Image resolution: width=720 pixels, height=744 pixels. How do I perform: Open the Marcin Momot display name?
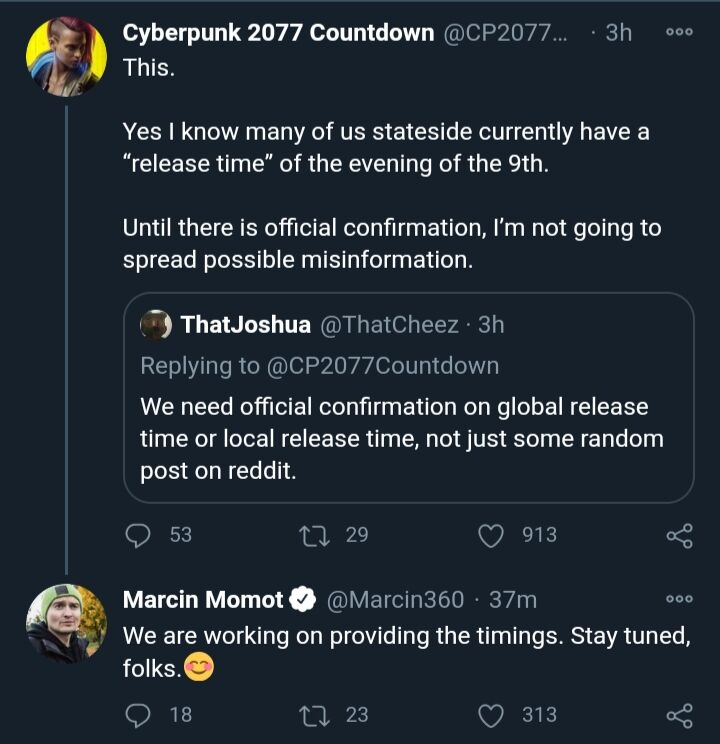tap(203, 600)
